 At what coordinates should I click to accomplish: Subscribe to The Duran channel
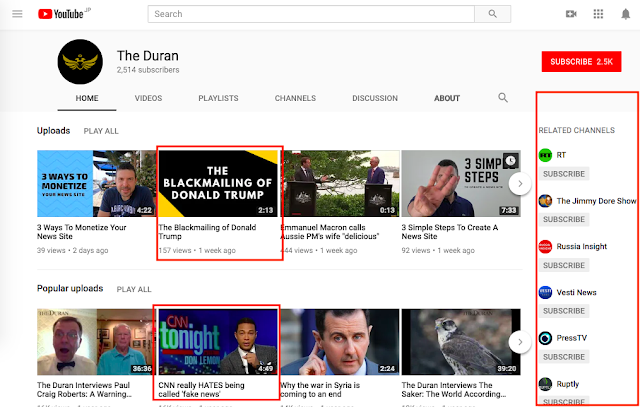pyautogui.click(x=581, y=62)
